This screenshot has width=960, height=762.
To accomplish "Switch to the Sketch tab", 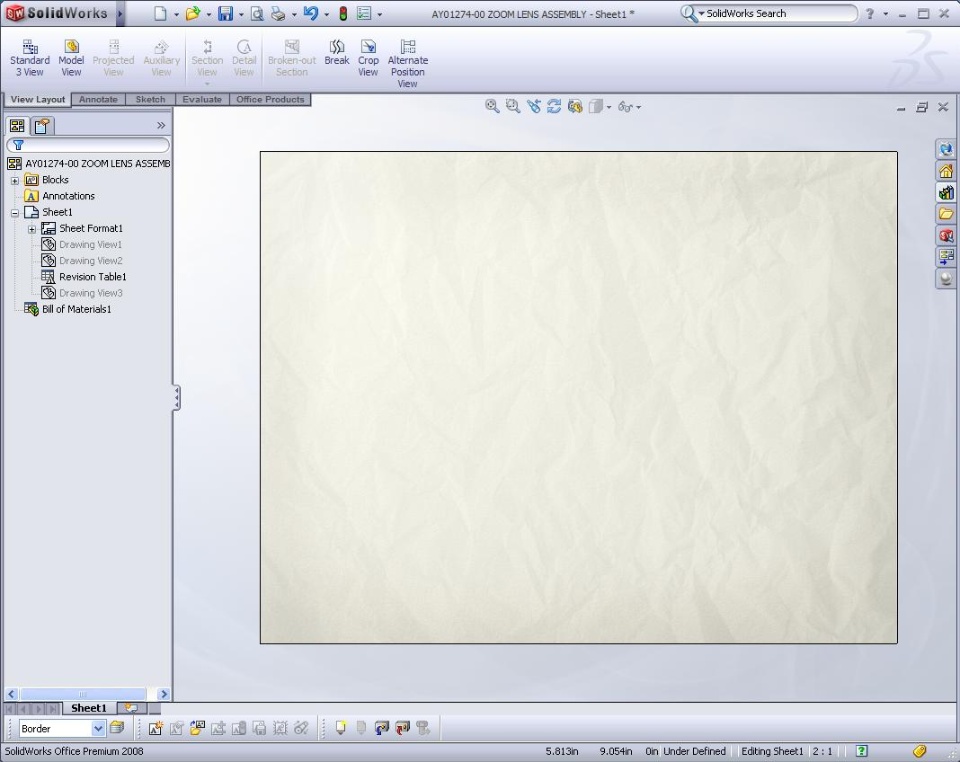I will point(150,99).
